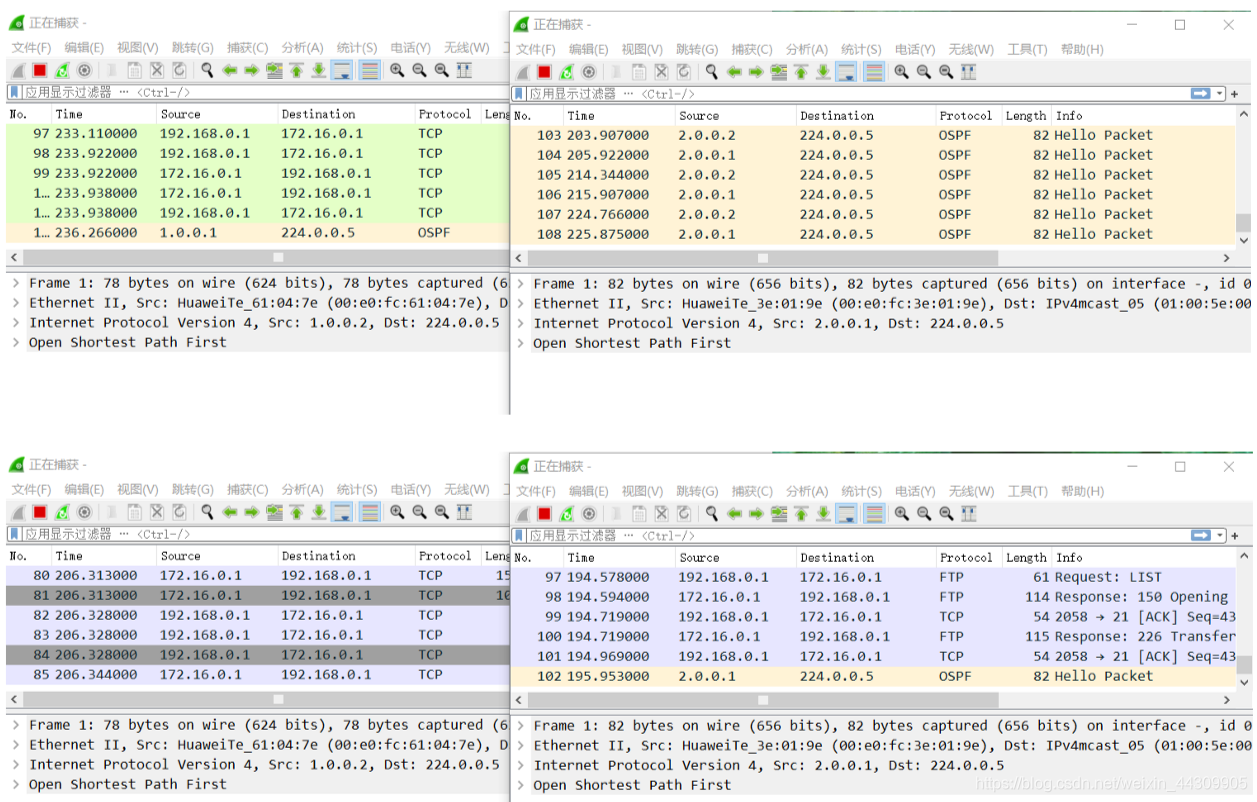Open 分析(A) menu in the FTP capture window
Viewport: 1257px width, 802px height.
[x=806, y=491]
